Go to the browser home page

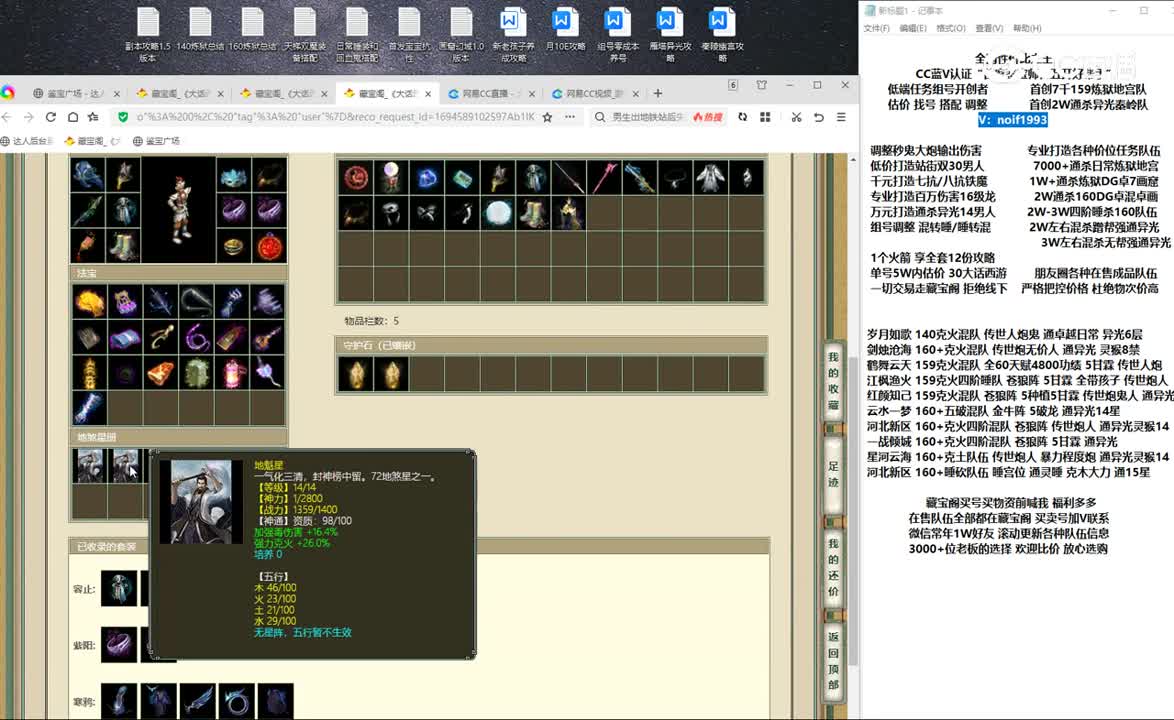73,117
